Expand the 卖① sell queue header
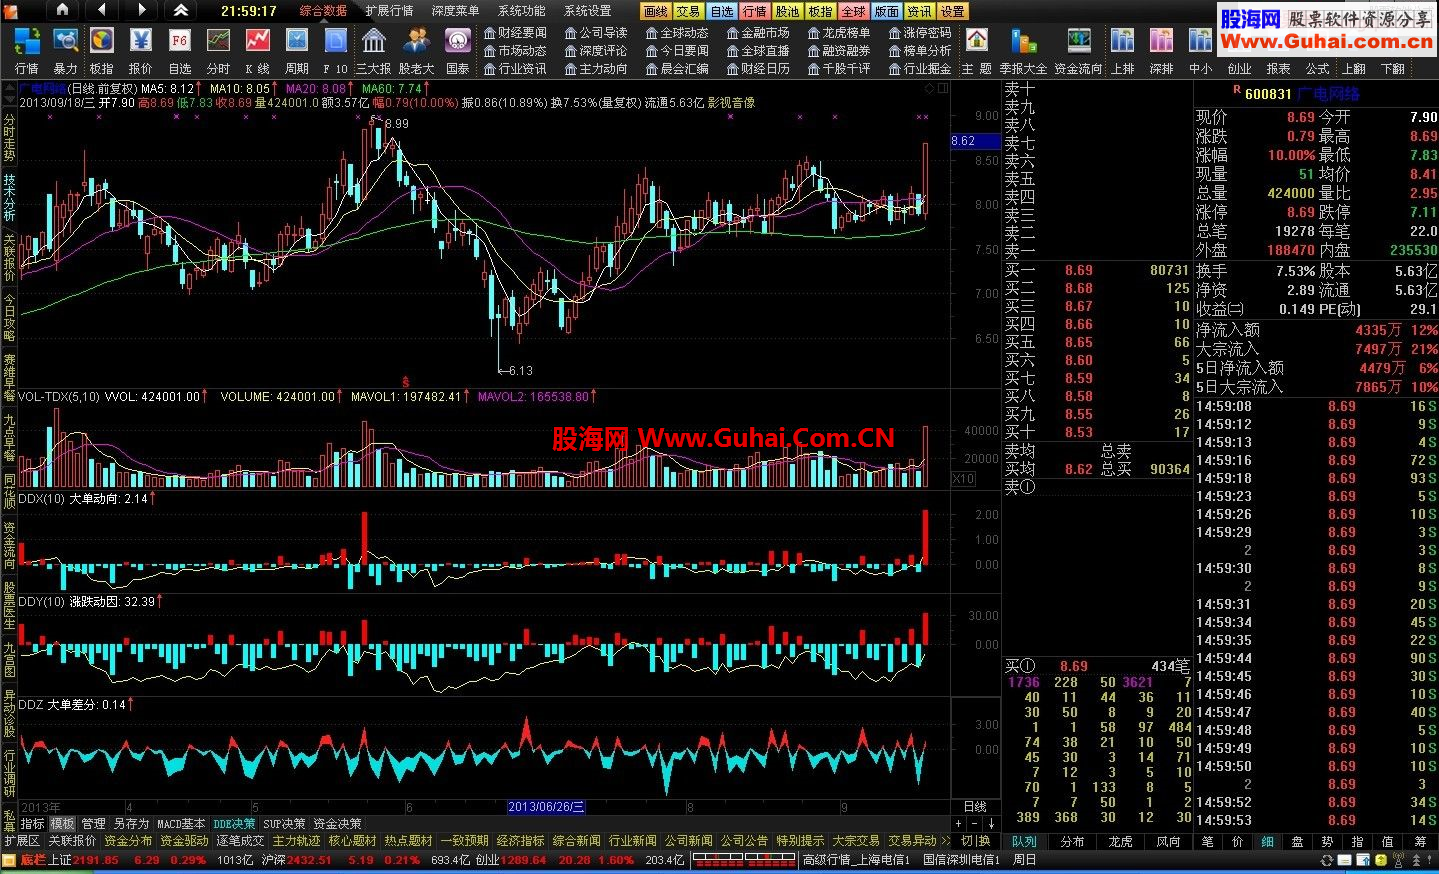Image resolution: width=1439 pixels, height=874 pixels. tap(1020, 488)
